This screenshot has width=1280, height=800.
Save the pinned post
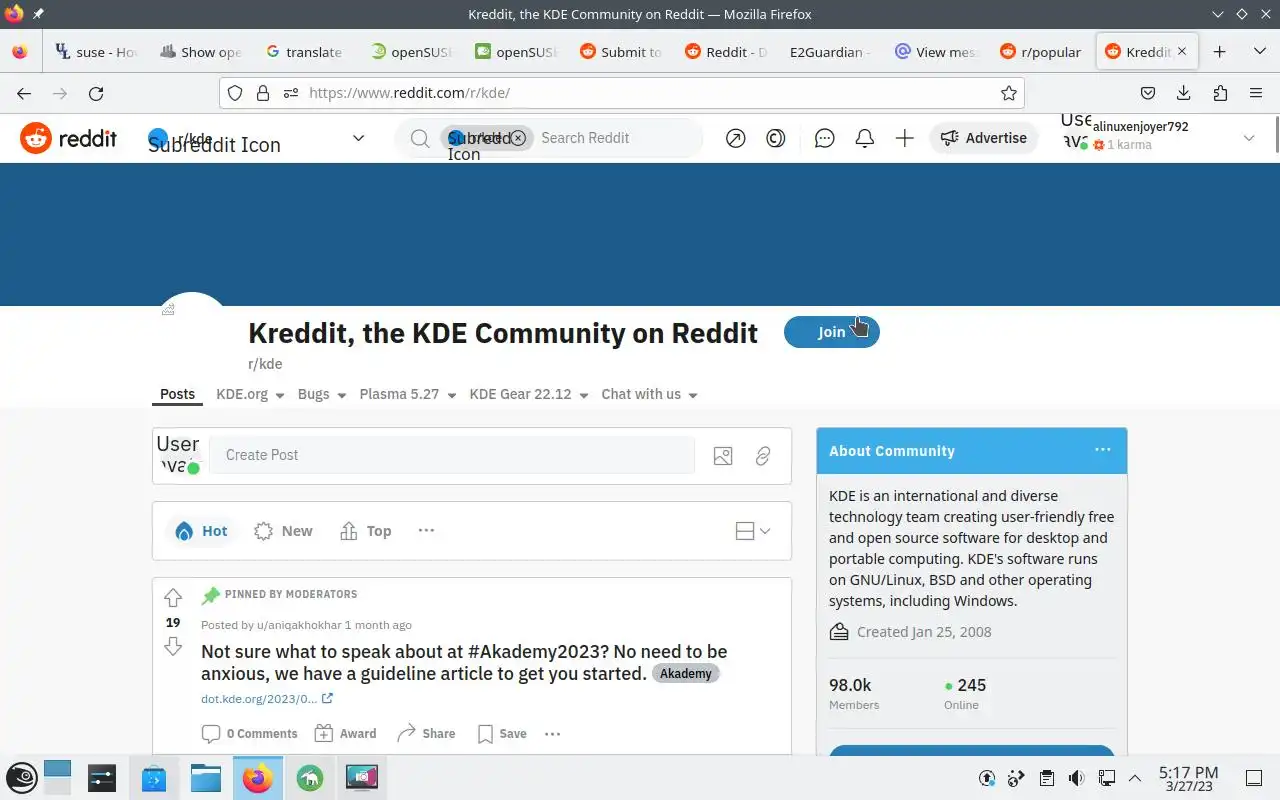502,734
